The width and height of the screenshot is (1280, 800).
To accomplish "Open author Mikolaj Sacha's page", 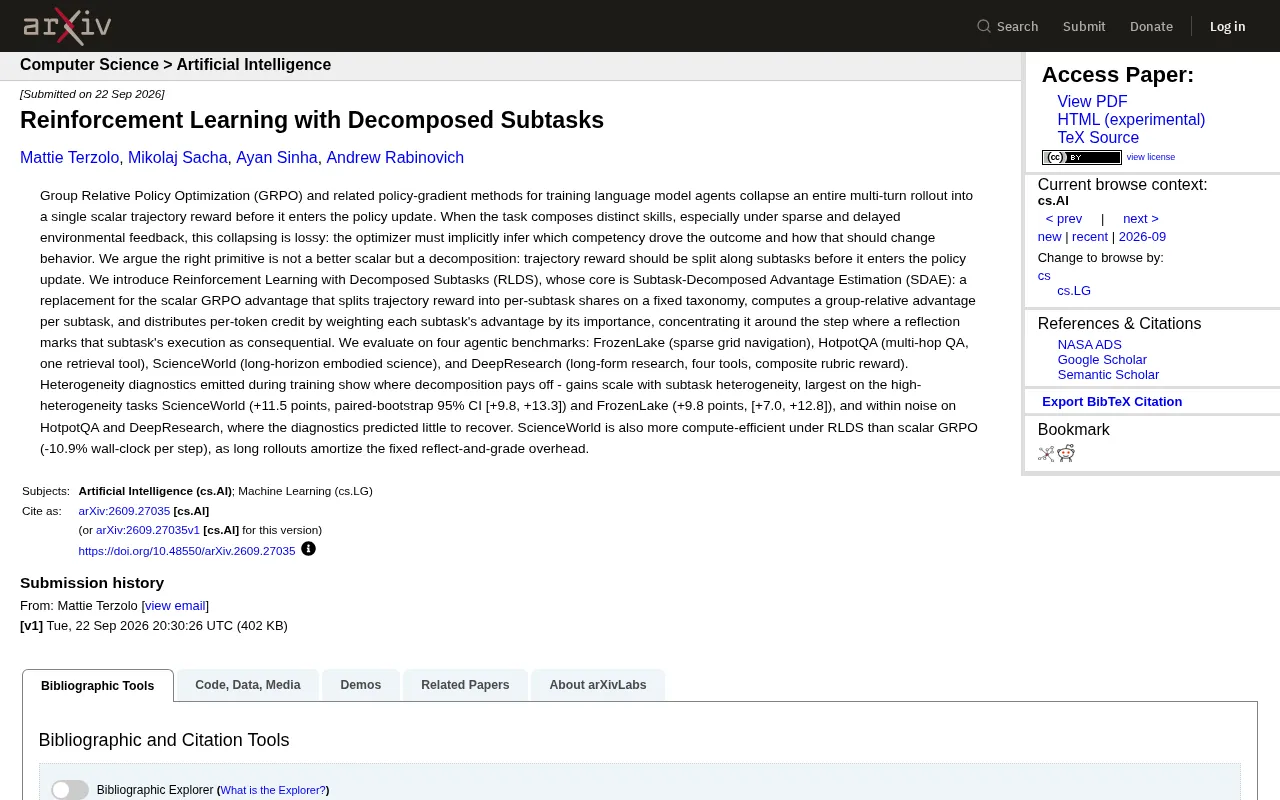I will click(x=179, y=158).
